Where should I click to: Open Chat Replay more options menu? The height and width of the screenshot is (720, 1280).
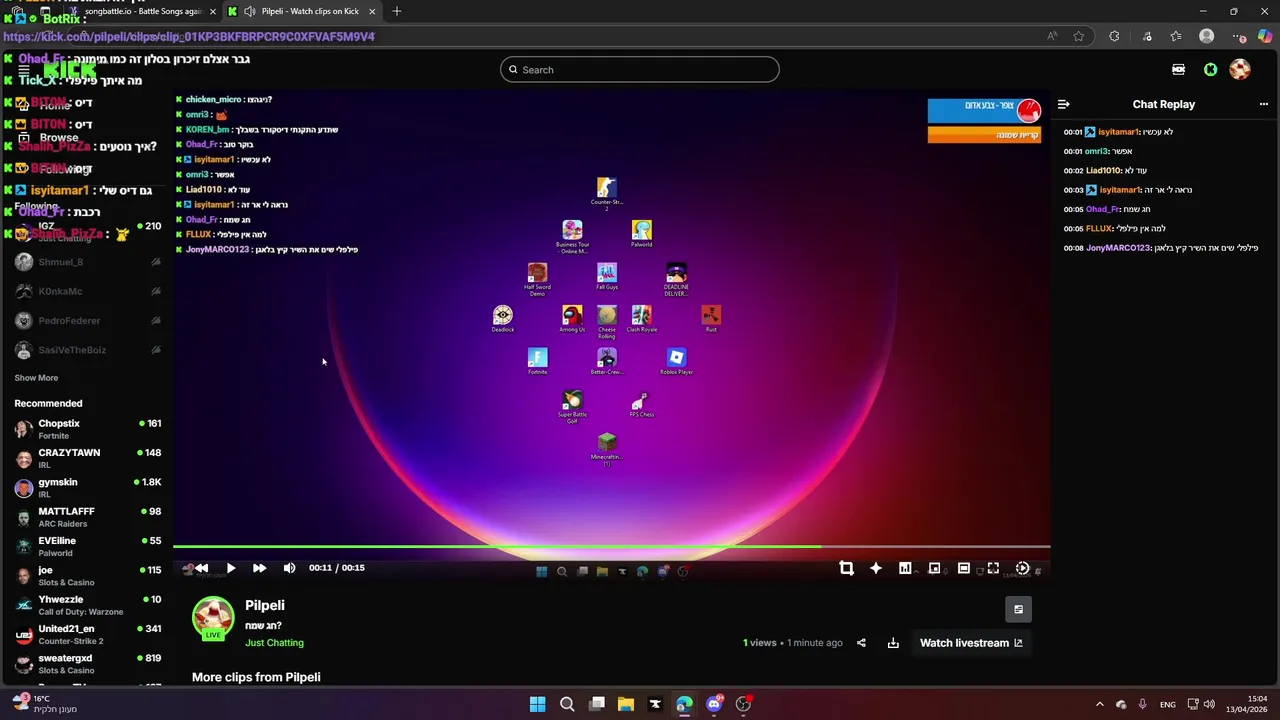pyautogui.click(x=1264, y=104)
